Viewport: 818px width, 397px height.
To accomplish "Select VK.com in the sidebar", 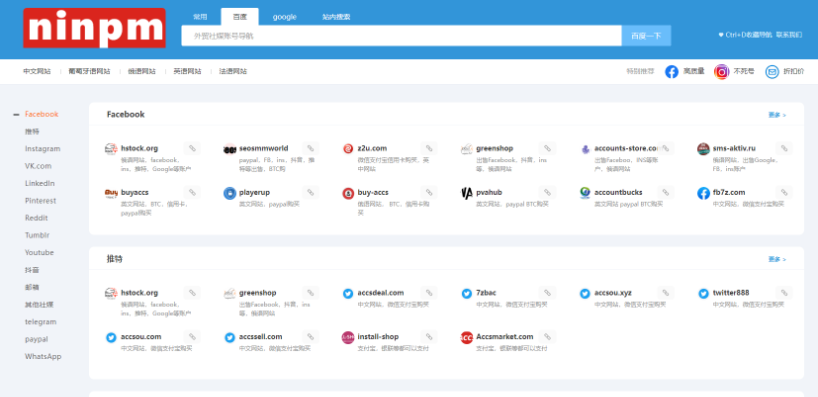I will click(x=38, y=166).
